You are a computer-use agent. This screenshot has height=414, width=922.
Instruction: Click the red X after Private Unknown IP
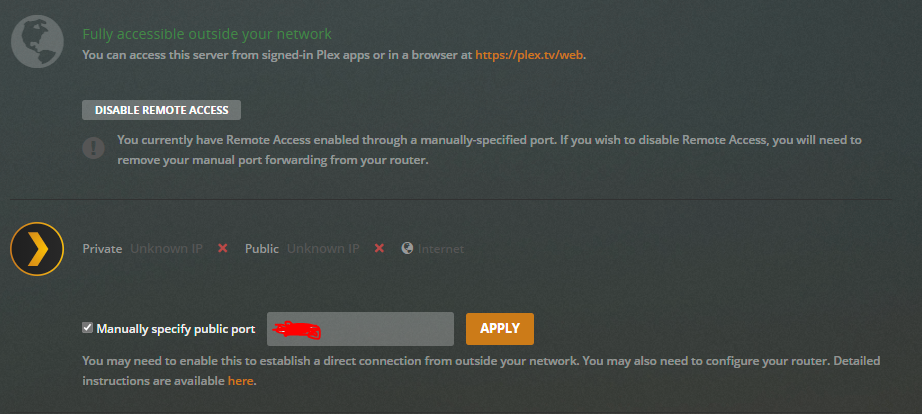click(x=223, y=248)
